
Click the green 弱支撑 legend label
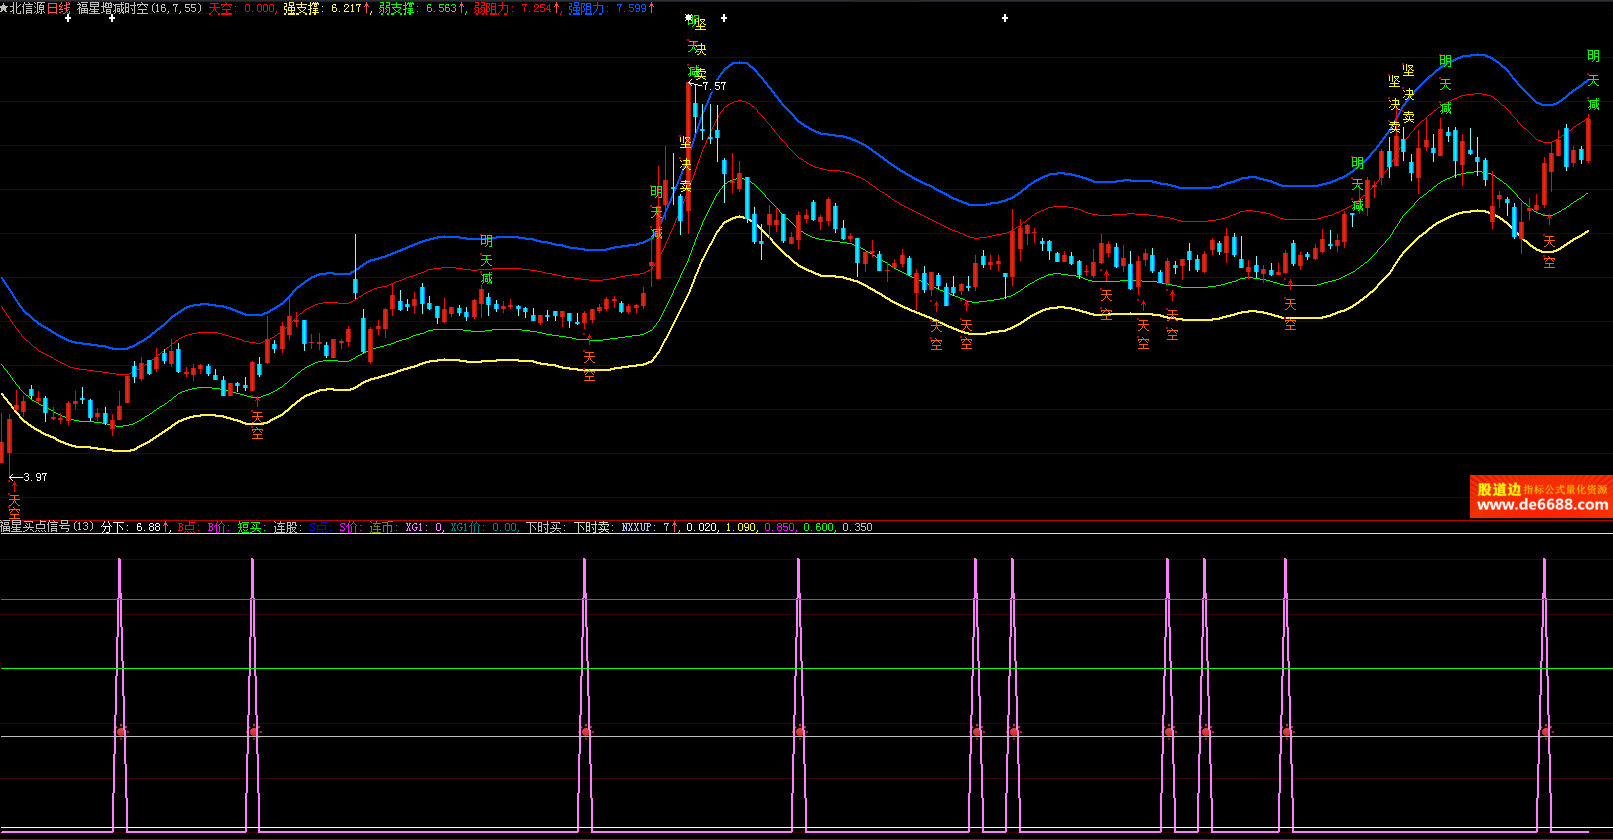tap(398, 8)
